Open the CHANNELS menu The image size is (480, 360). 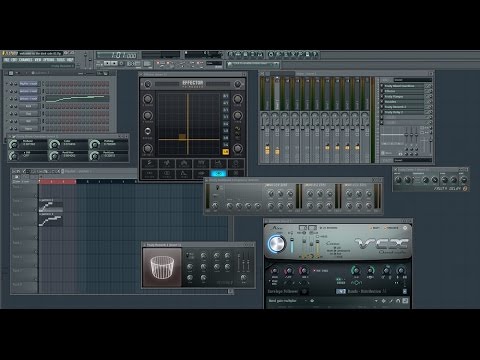(x=26, y=60)
